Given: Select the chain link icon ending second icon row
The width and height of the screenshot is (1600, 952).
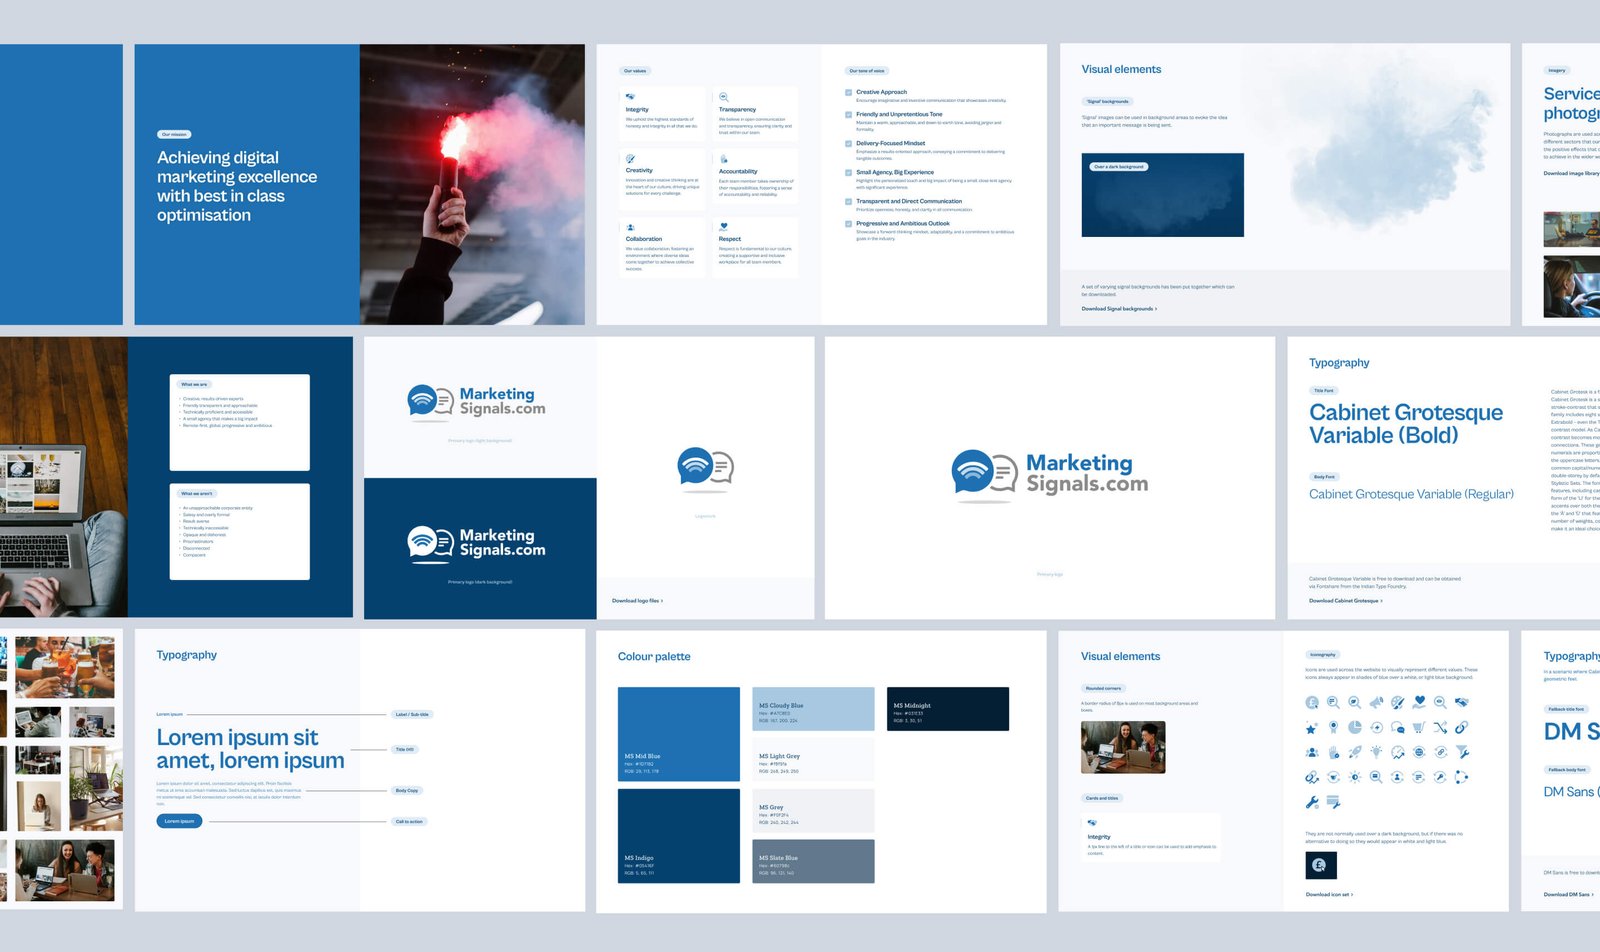Looking at the screenshot, I should [1462, 727].
